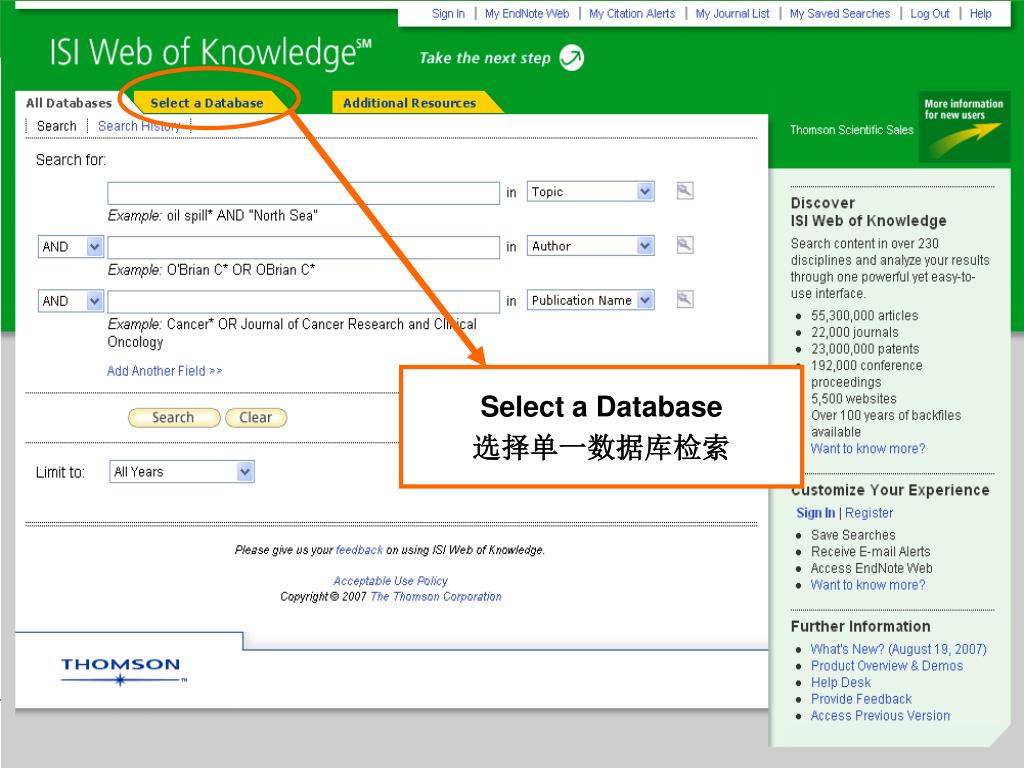Viewport: 1024px width, 768px height.
Task: Click Want to know more under Customize
Action: (868, 584)
